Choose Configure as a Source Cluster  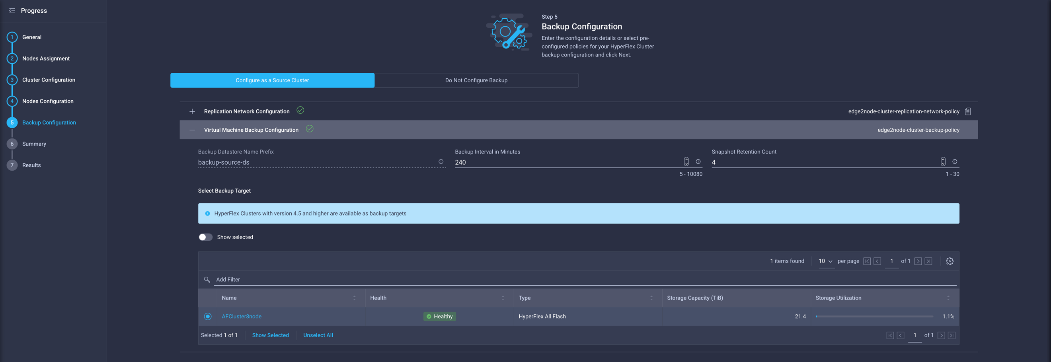[x=272, y=80]
